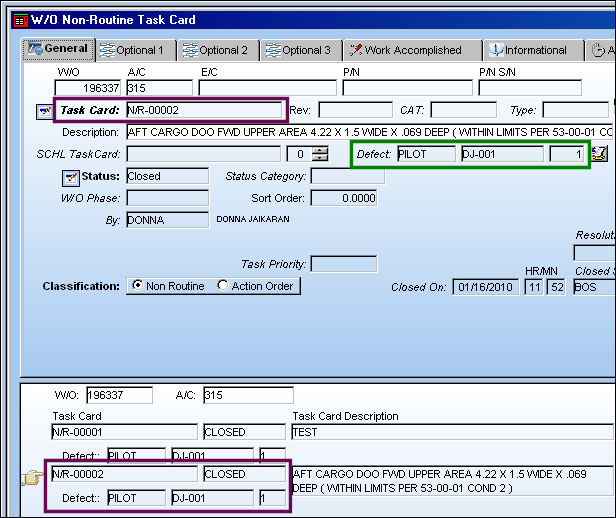Viewport: 616px width, 518px height.
Task: Click the Status field showing Closed
Action: coord(167,176)
